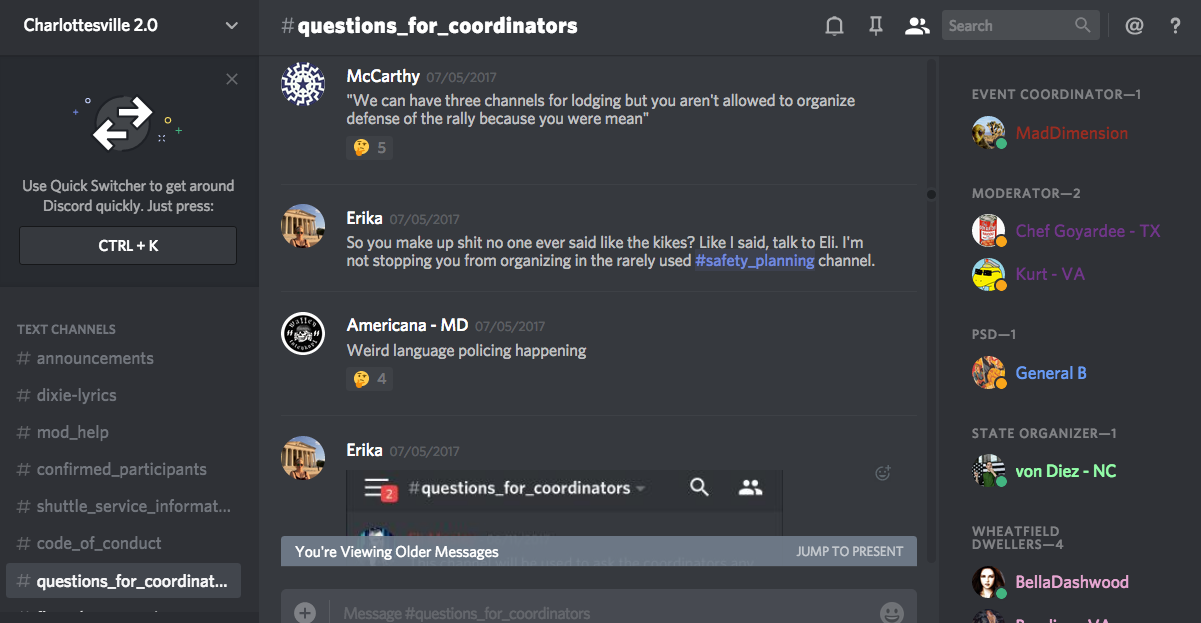Screen dimensions: 1201x623
Task: Follow the #safety_planning channel link
Action: pos(755,261)
